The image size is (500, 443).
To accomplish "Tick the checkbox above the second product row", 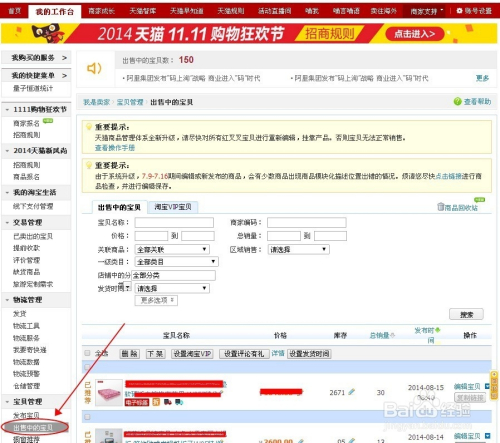I will pyautogui.click(x=87, y=417).
